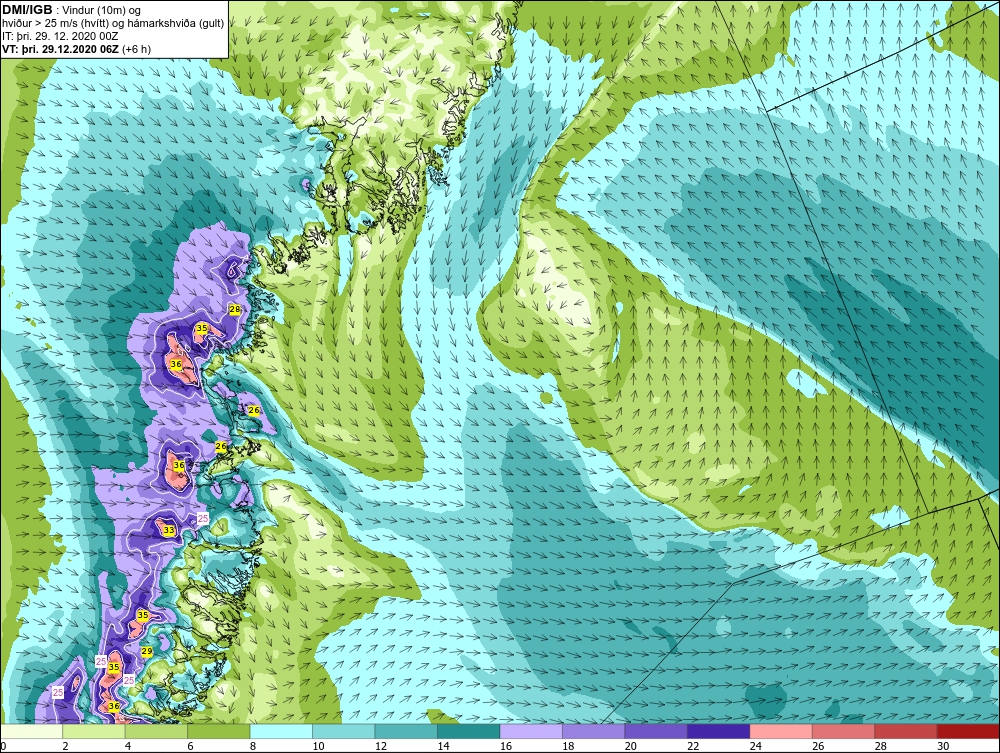The width and height of the screenshot is (1000, 753).
Task: Pick the pale cyan 8–10 m/s legend swatch
Action: (x=281, y=731)
